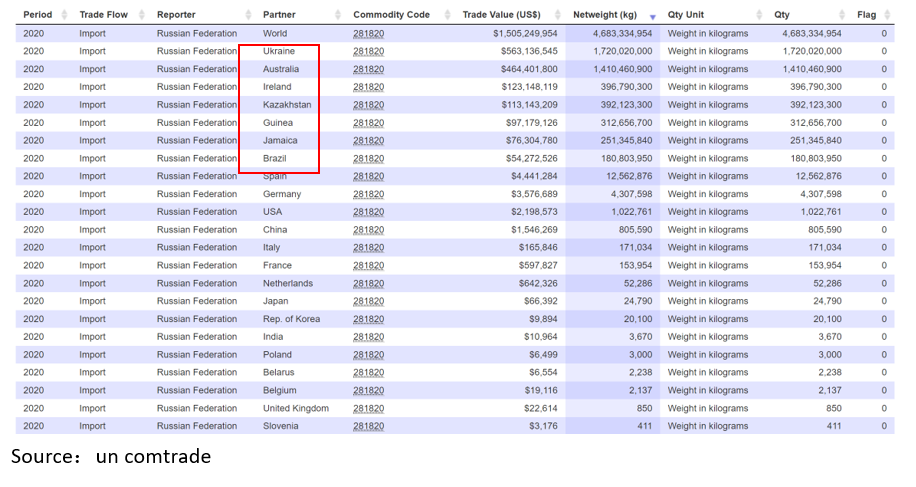Sort by Partner column arrows
The width and height of the screenshot is (916, 487).
pos(338,15)
